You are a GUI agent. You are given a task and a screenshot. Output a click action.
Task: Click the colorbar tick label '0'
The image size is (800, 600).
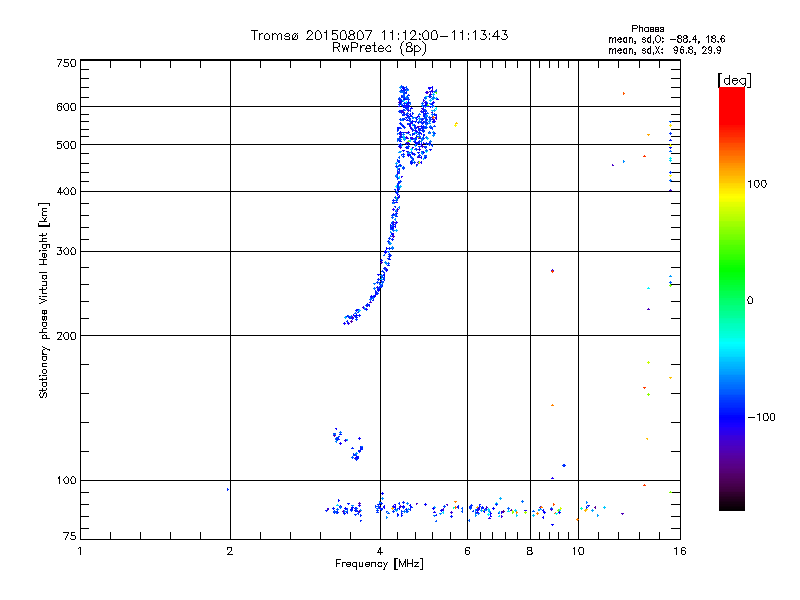[x=750, y=301]
